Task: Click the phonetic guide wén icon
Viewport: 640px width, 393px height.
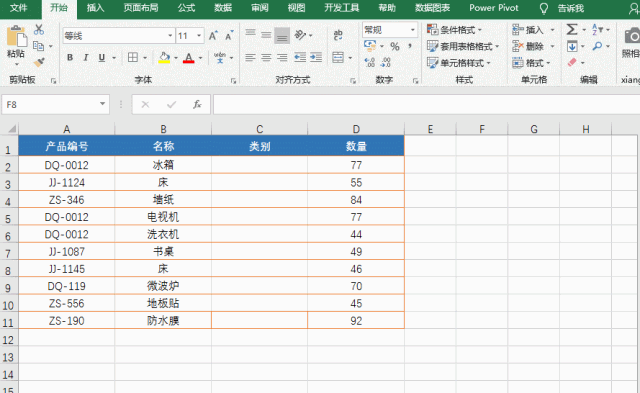Action: click(x=220, y=58)
